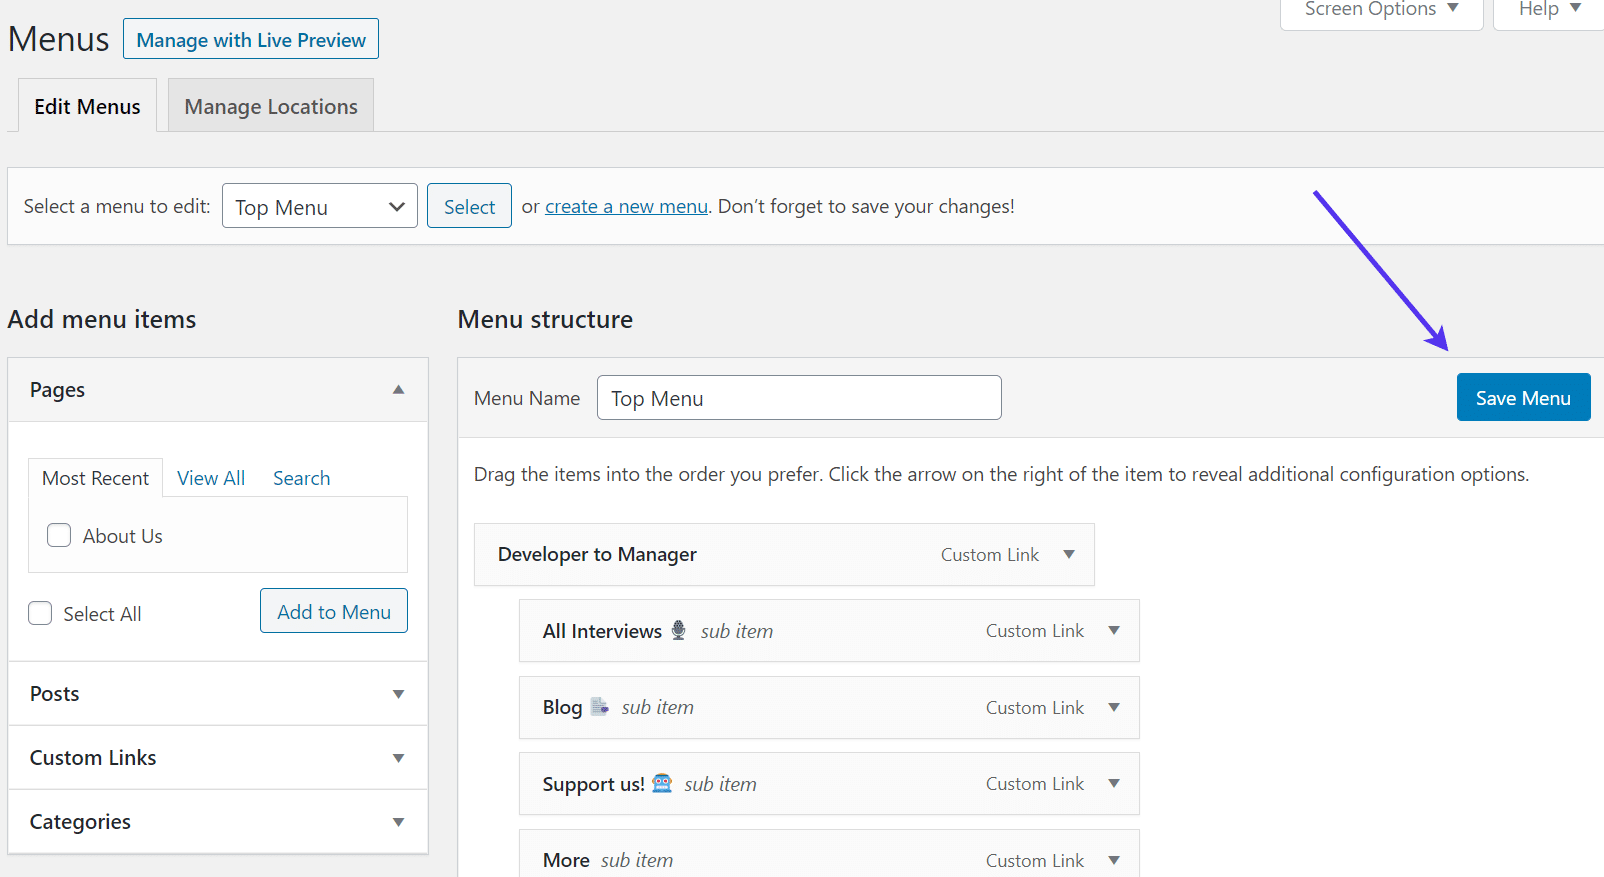Click the document emoji beside Blog

[x=599, y=707]
